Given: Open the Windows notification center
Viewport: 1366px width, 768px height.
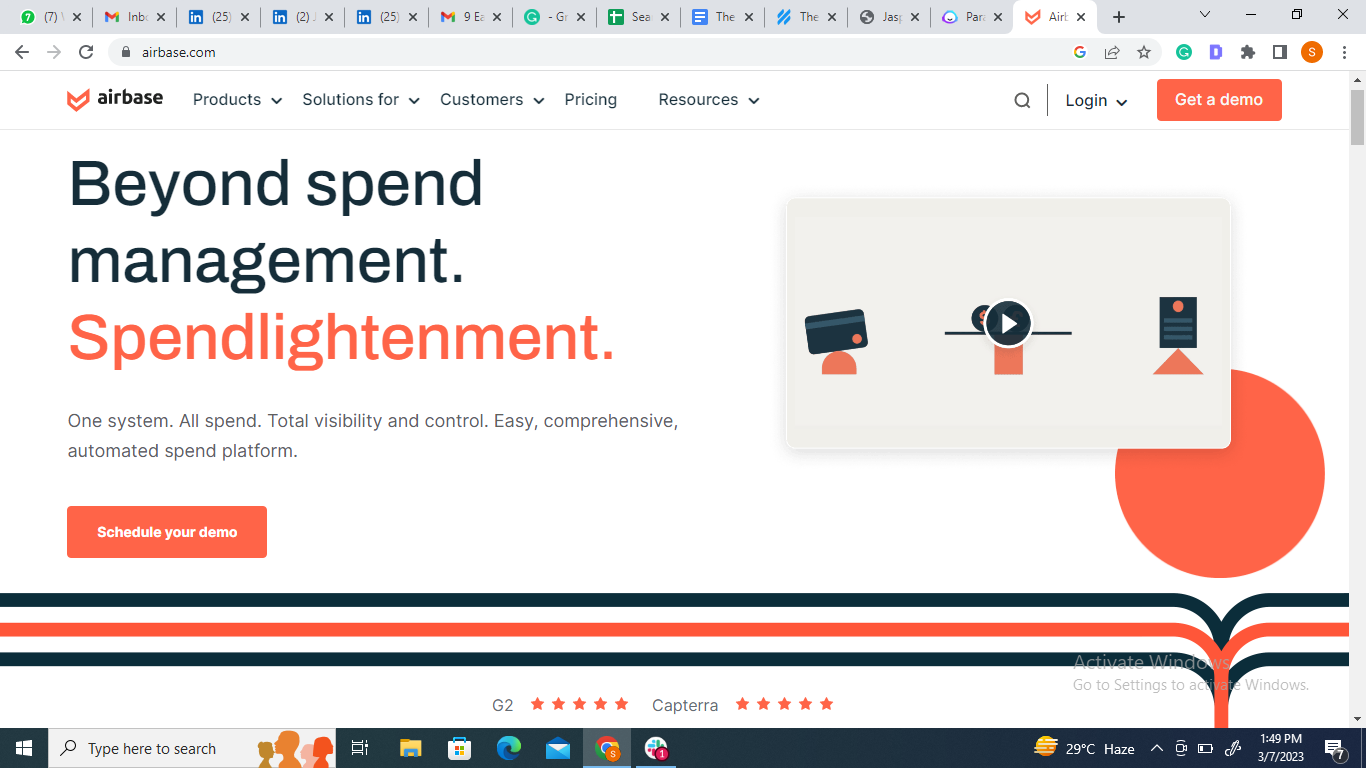Looking at the screenshot, I should pyautogui.click(x=1334, y=748).
